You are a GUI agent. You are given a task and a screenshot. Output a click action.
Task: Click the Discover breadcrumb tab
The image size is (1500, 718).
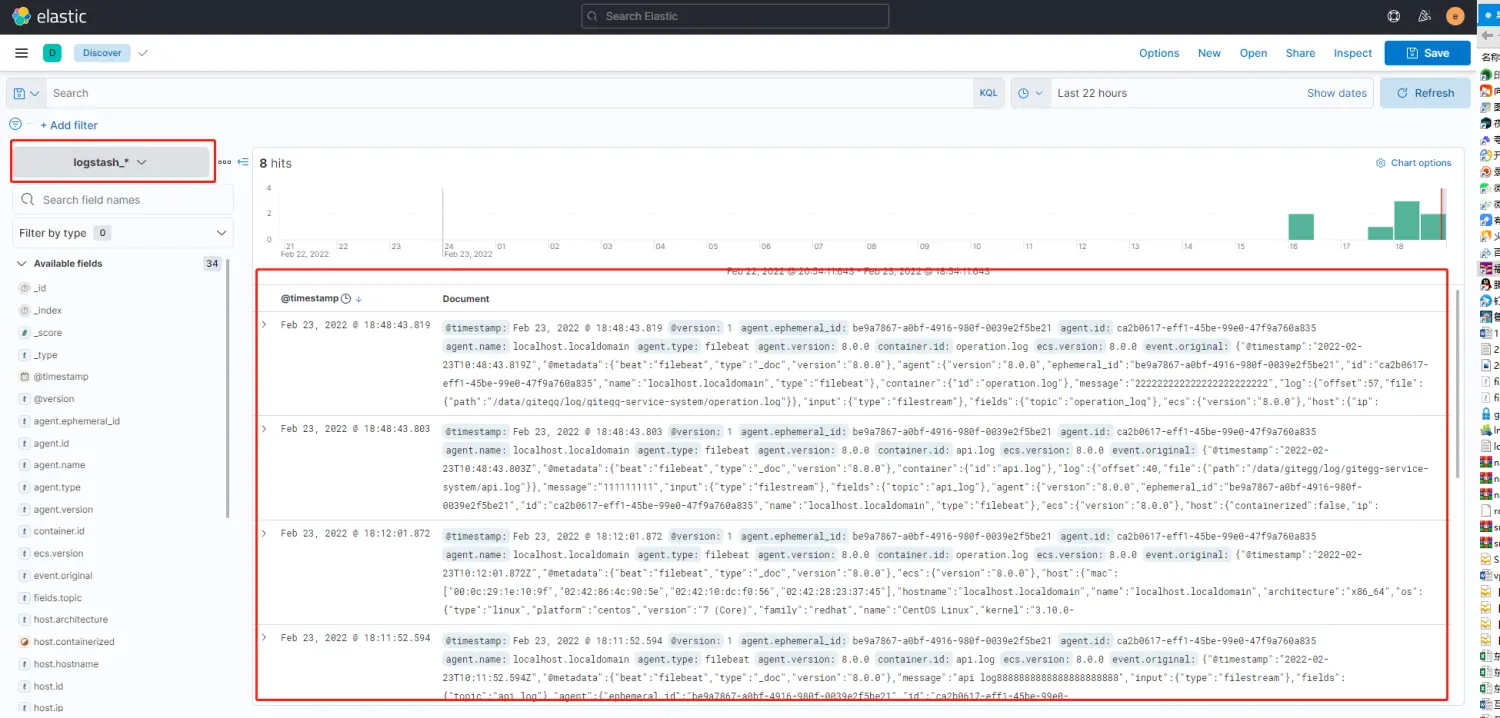pos(102,53)
